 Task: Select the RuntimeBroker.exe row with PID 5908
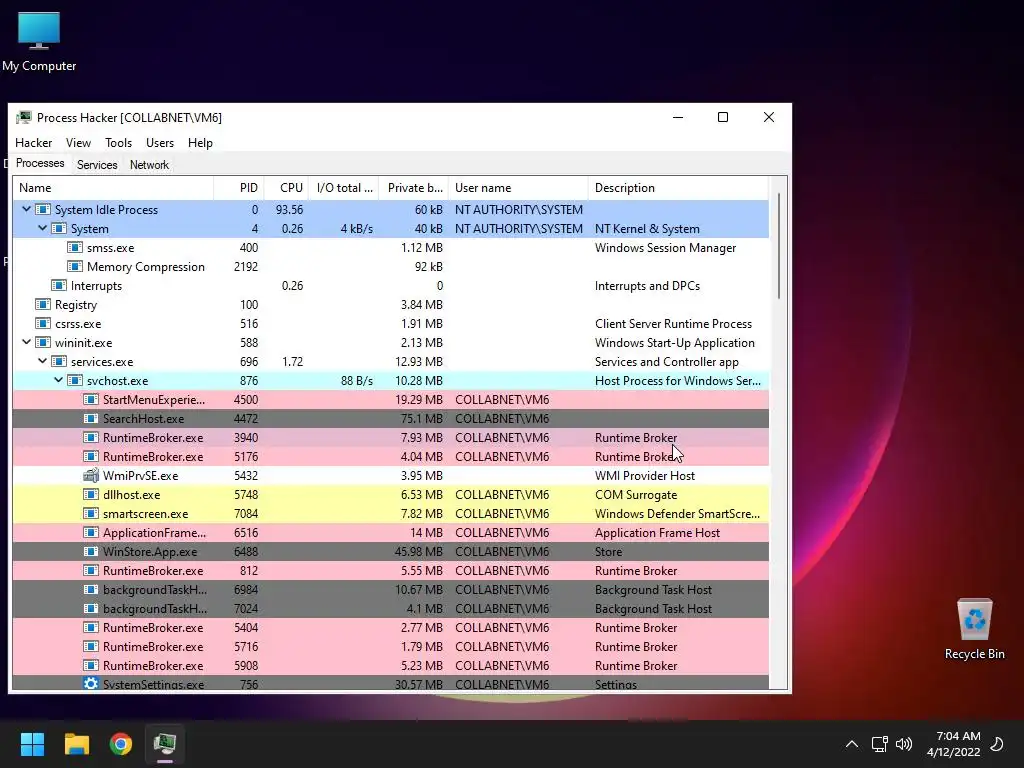tap(391, 665)
